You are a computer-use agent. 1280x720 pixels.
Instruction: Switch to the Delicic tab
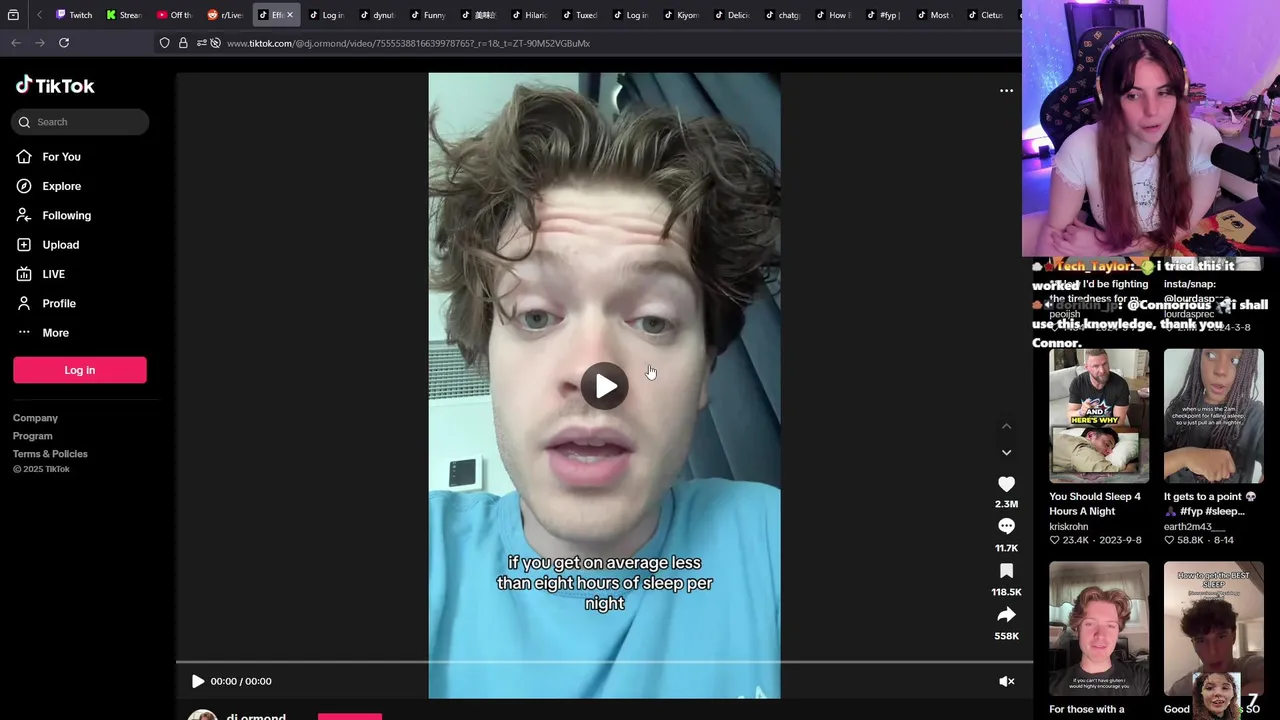(731, 15)
